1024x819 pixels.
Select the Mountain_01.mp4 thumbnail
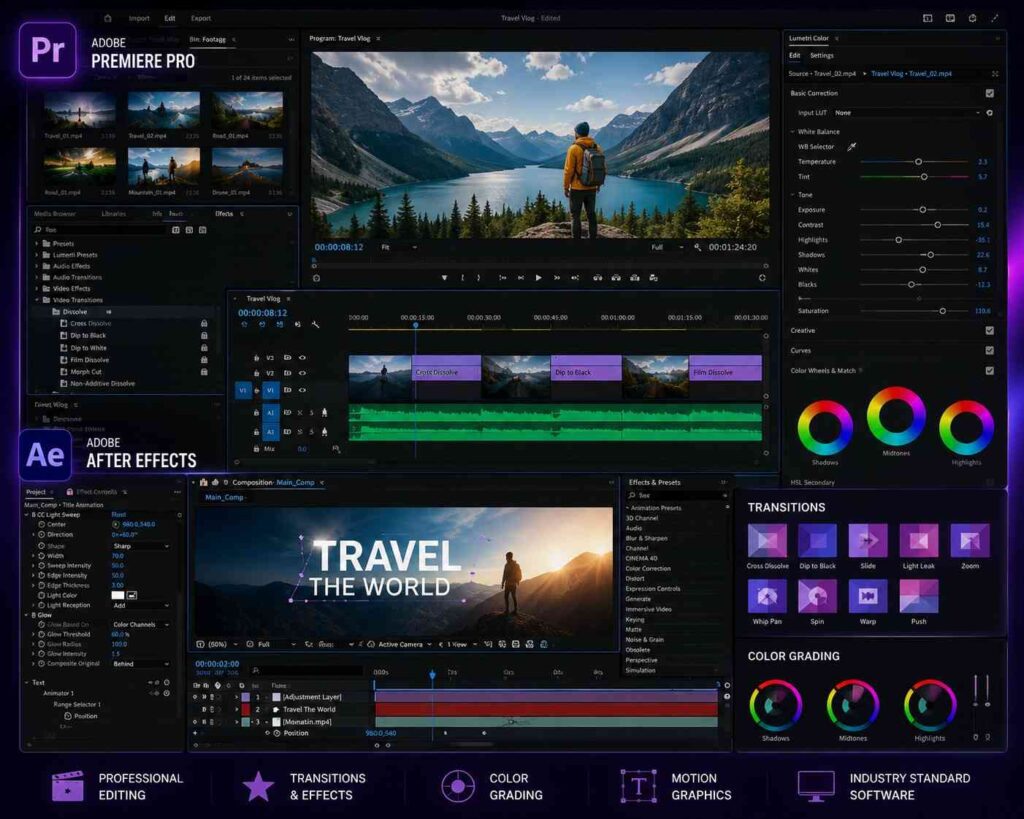pos(163,166)
